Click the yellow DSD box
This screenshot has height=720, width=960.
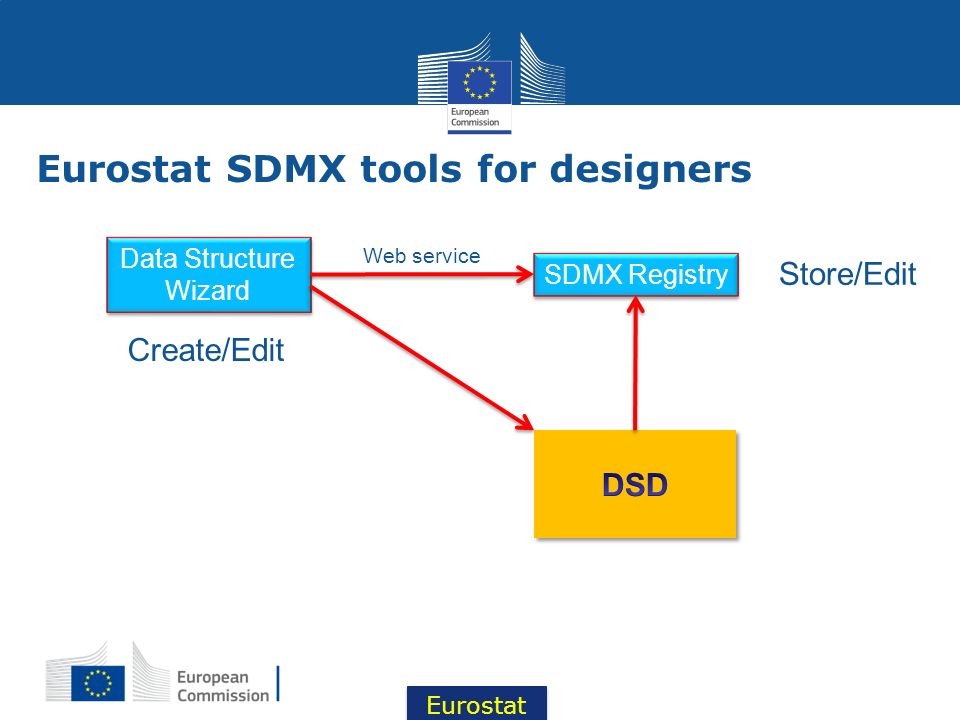pyautogui.click(x=635, y=484)
